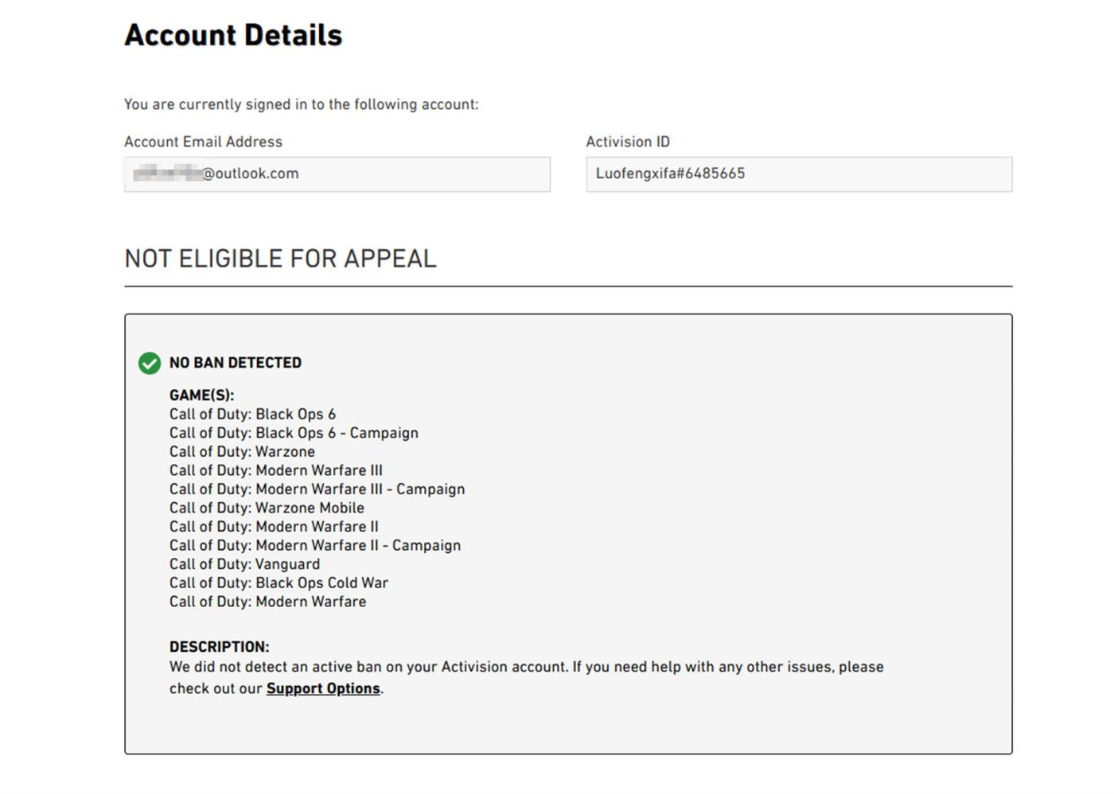Select Call of Duty: Black Ops 6 entry
Screen dimensions: 1114x794
point(252,414)
